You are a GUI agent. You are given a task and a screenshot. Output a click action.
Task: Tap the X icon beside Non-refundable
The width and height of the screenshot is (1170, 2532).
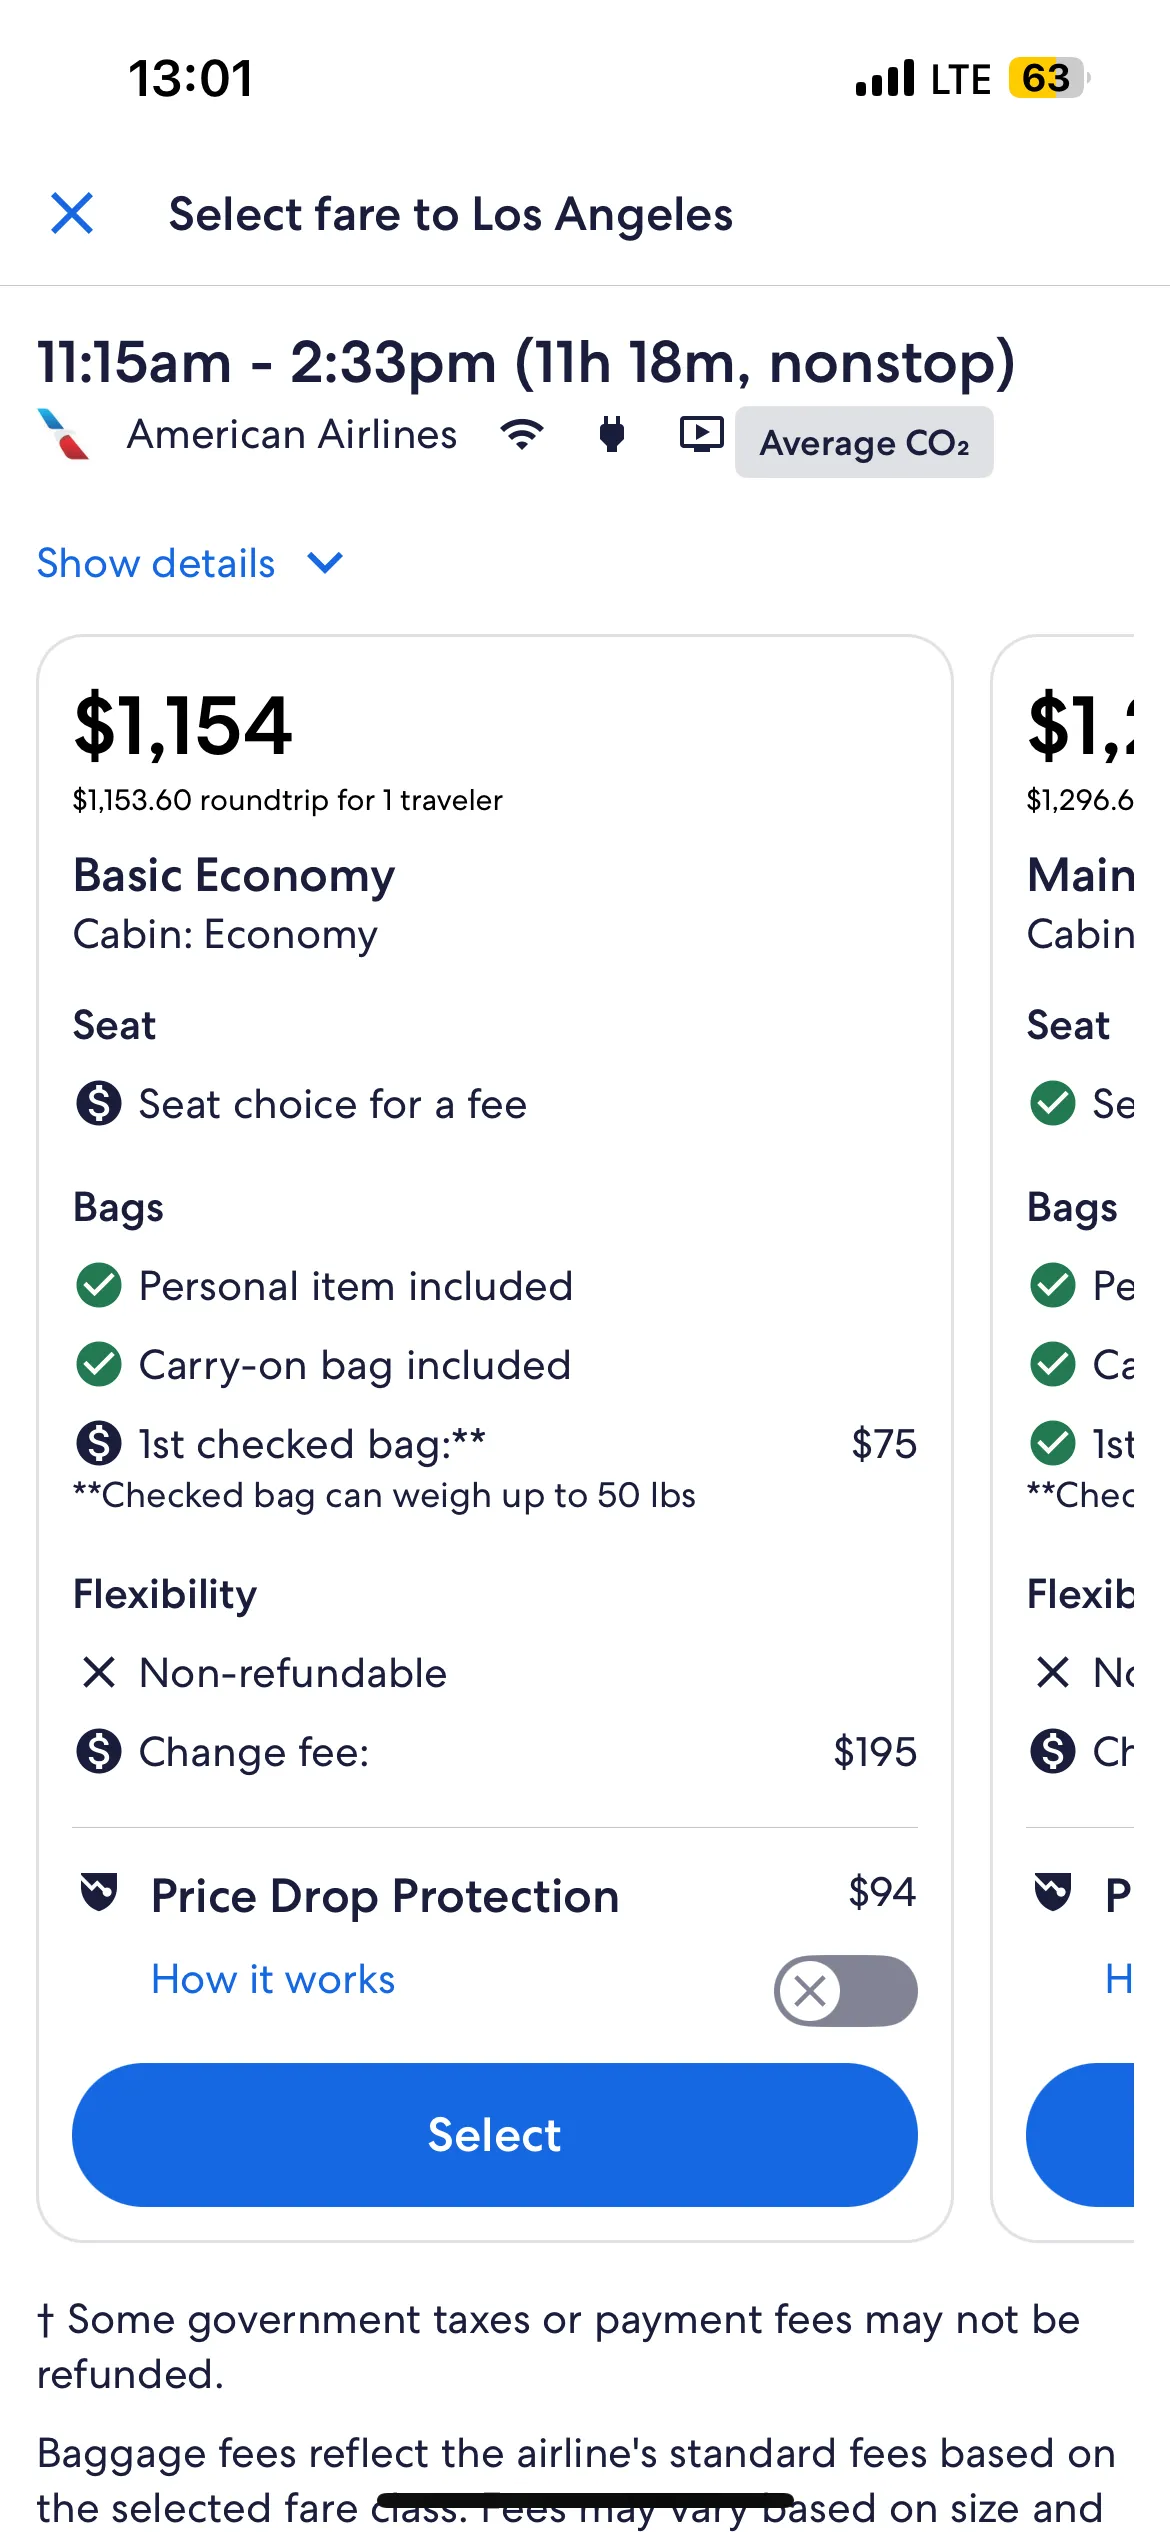point(99,1672)
